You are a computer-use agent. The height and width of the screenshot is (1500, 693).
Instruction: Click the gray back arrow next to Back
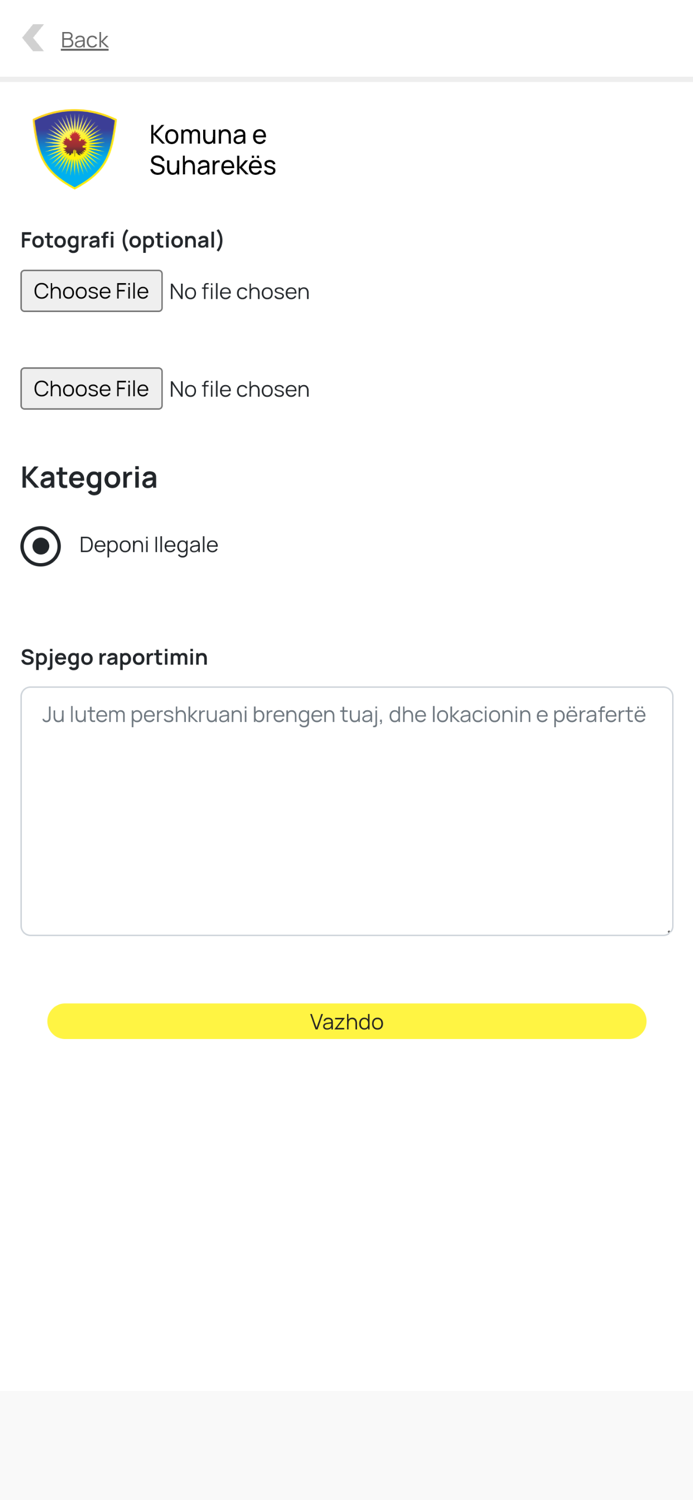click(x=33, y=38)
